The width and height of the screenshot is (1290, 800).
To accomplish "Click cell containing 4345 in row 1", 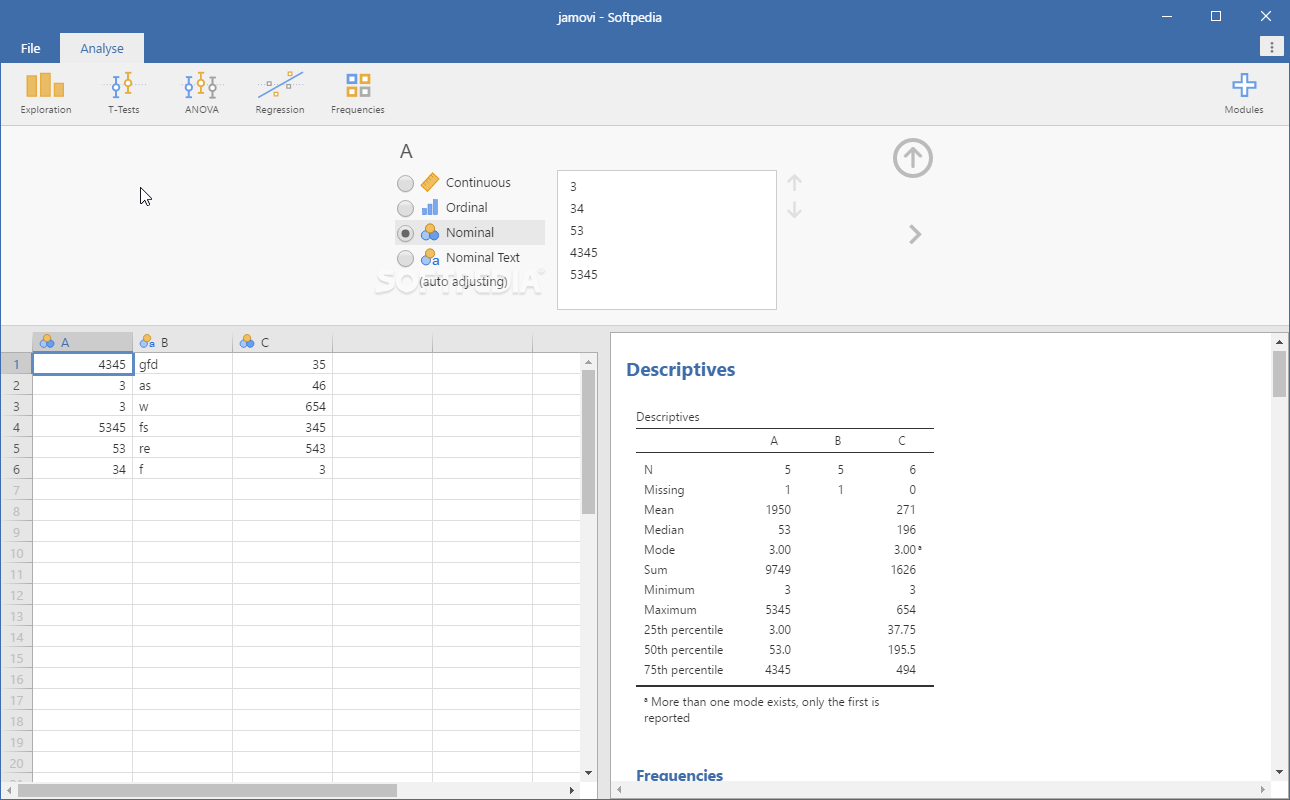I will click(x=82, y=364).
